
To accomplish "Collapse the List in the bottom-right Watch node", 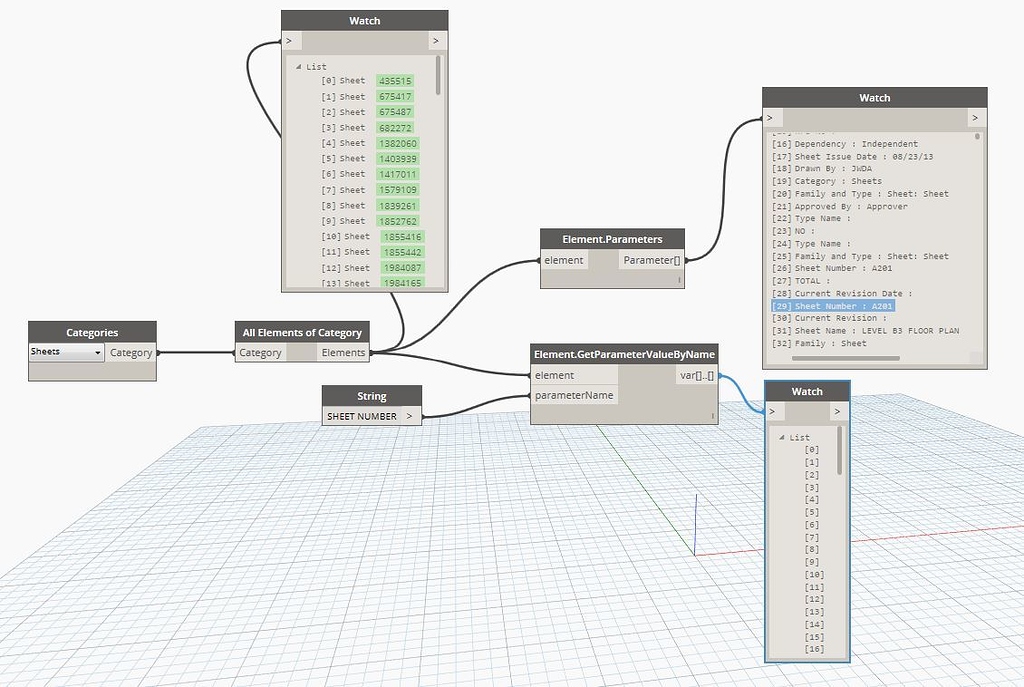I will pos(783,437).
